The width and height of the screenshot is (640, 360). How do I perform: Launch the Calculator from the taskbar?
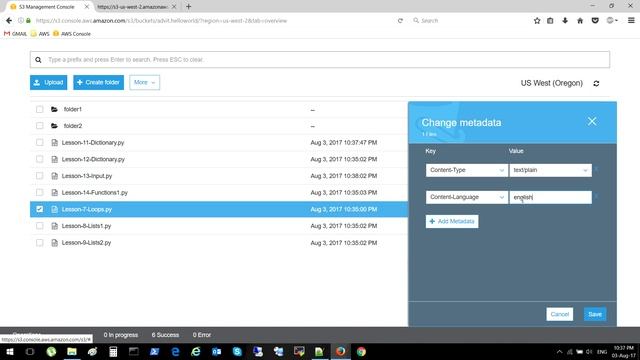(x=113, y=351)
